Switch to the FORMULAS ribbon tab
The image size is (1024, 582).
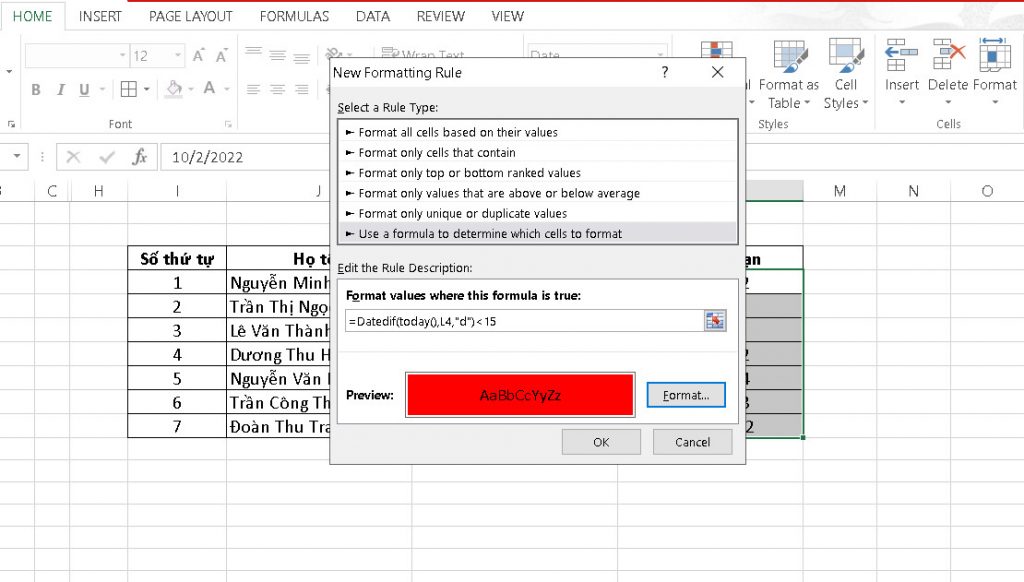(294, 16)
